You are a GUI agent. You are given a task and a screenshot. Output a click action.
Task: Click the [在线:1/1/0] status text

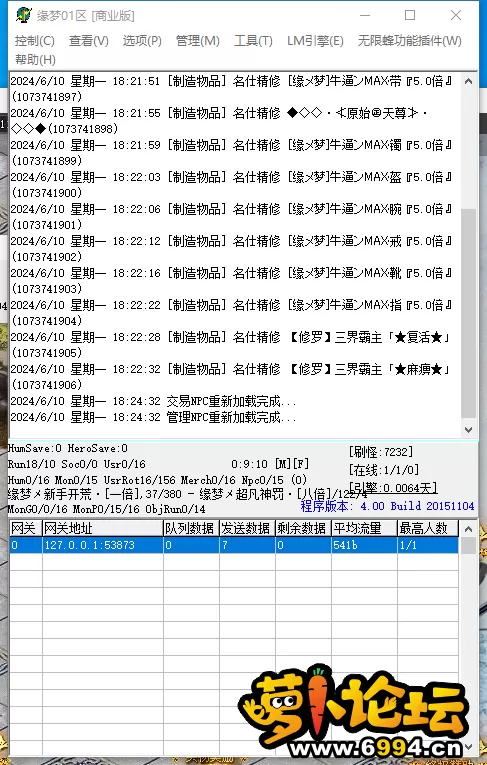tap(384, 470)
